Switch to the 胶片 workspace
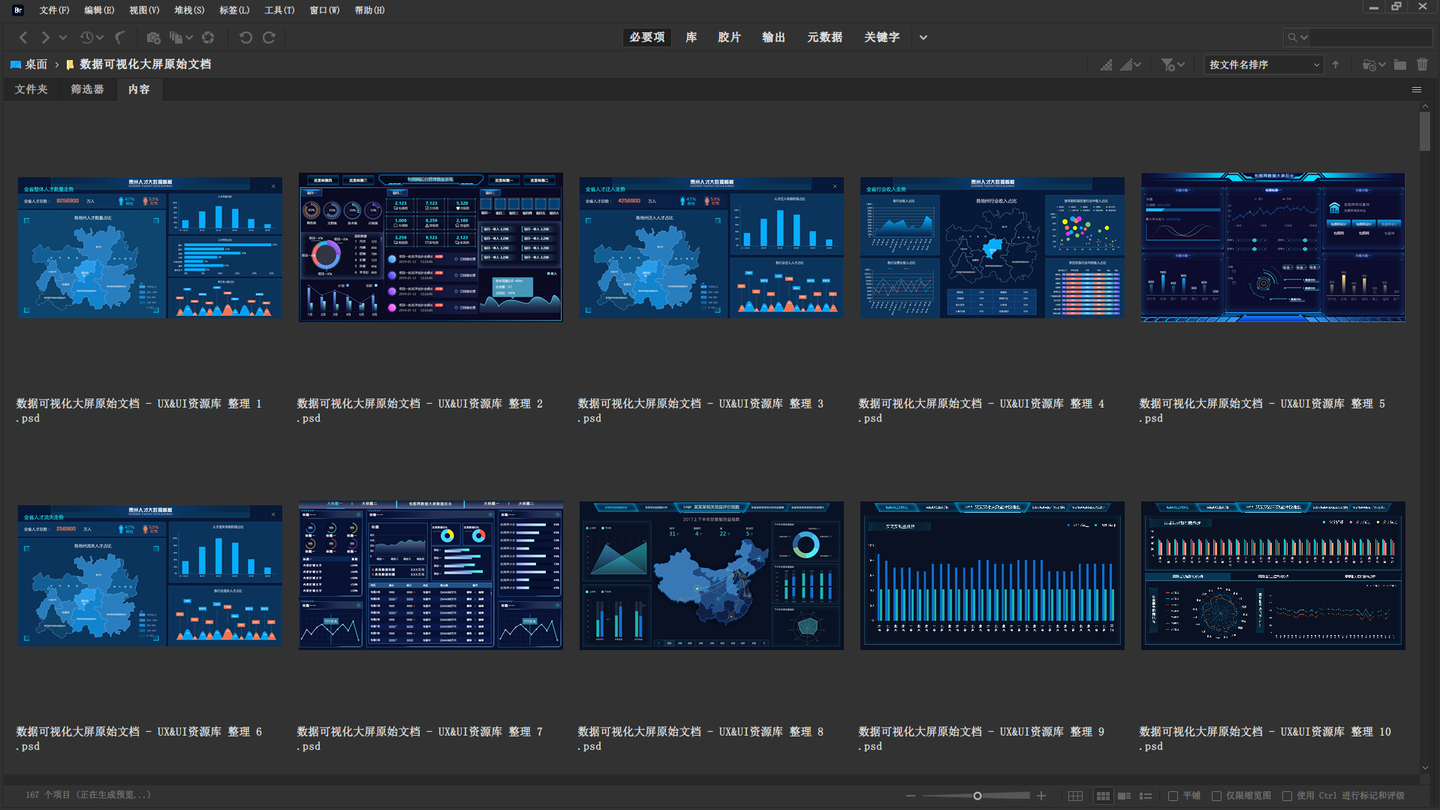 pyautogui.click(x=729, y=37)
